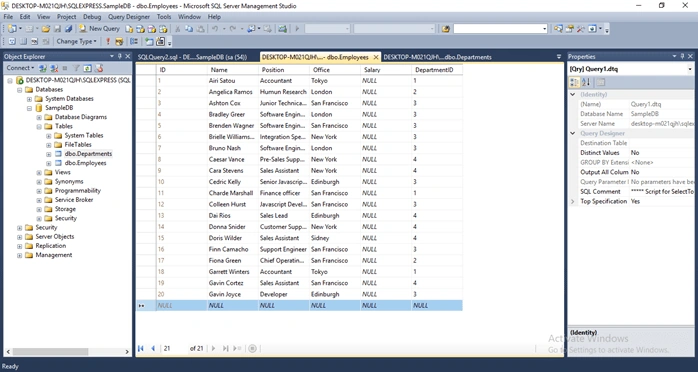The height and width of the screenshot is (372, 698).
Task: Collapse the SampleDB database node
Action: [x=29, y=108]
